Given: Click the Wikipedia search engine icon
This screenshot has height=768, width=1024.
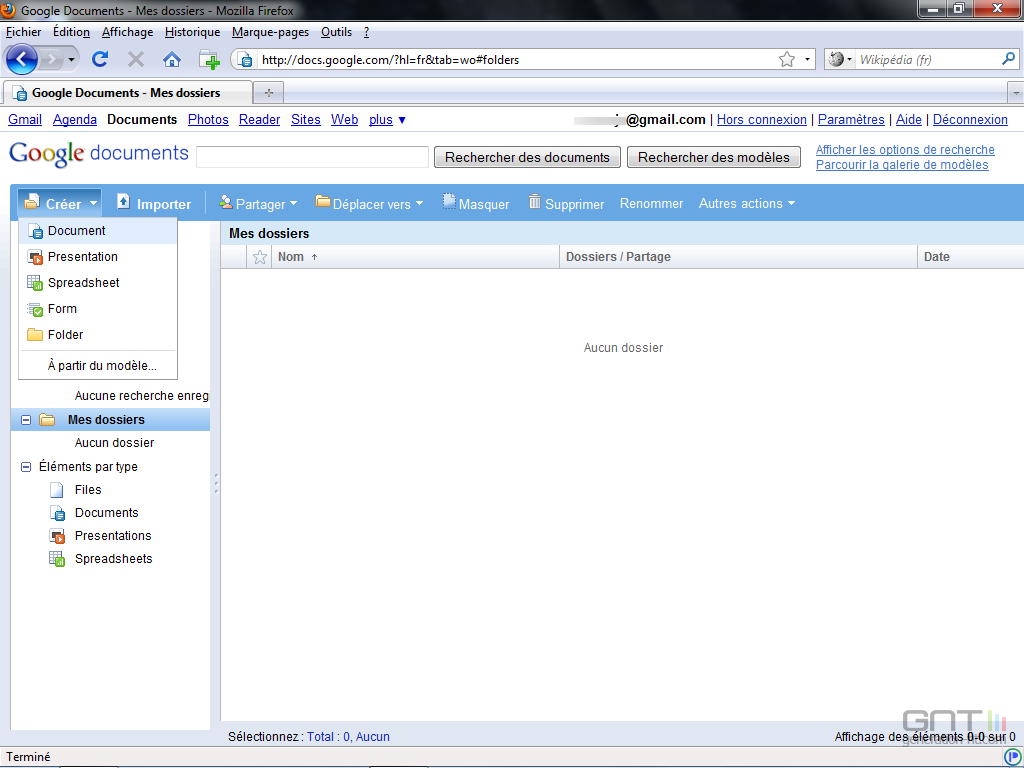Looking at the screenshot, I should tap(837, 59).
